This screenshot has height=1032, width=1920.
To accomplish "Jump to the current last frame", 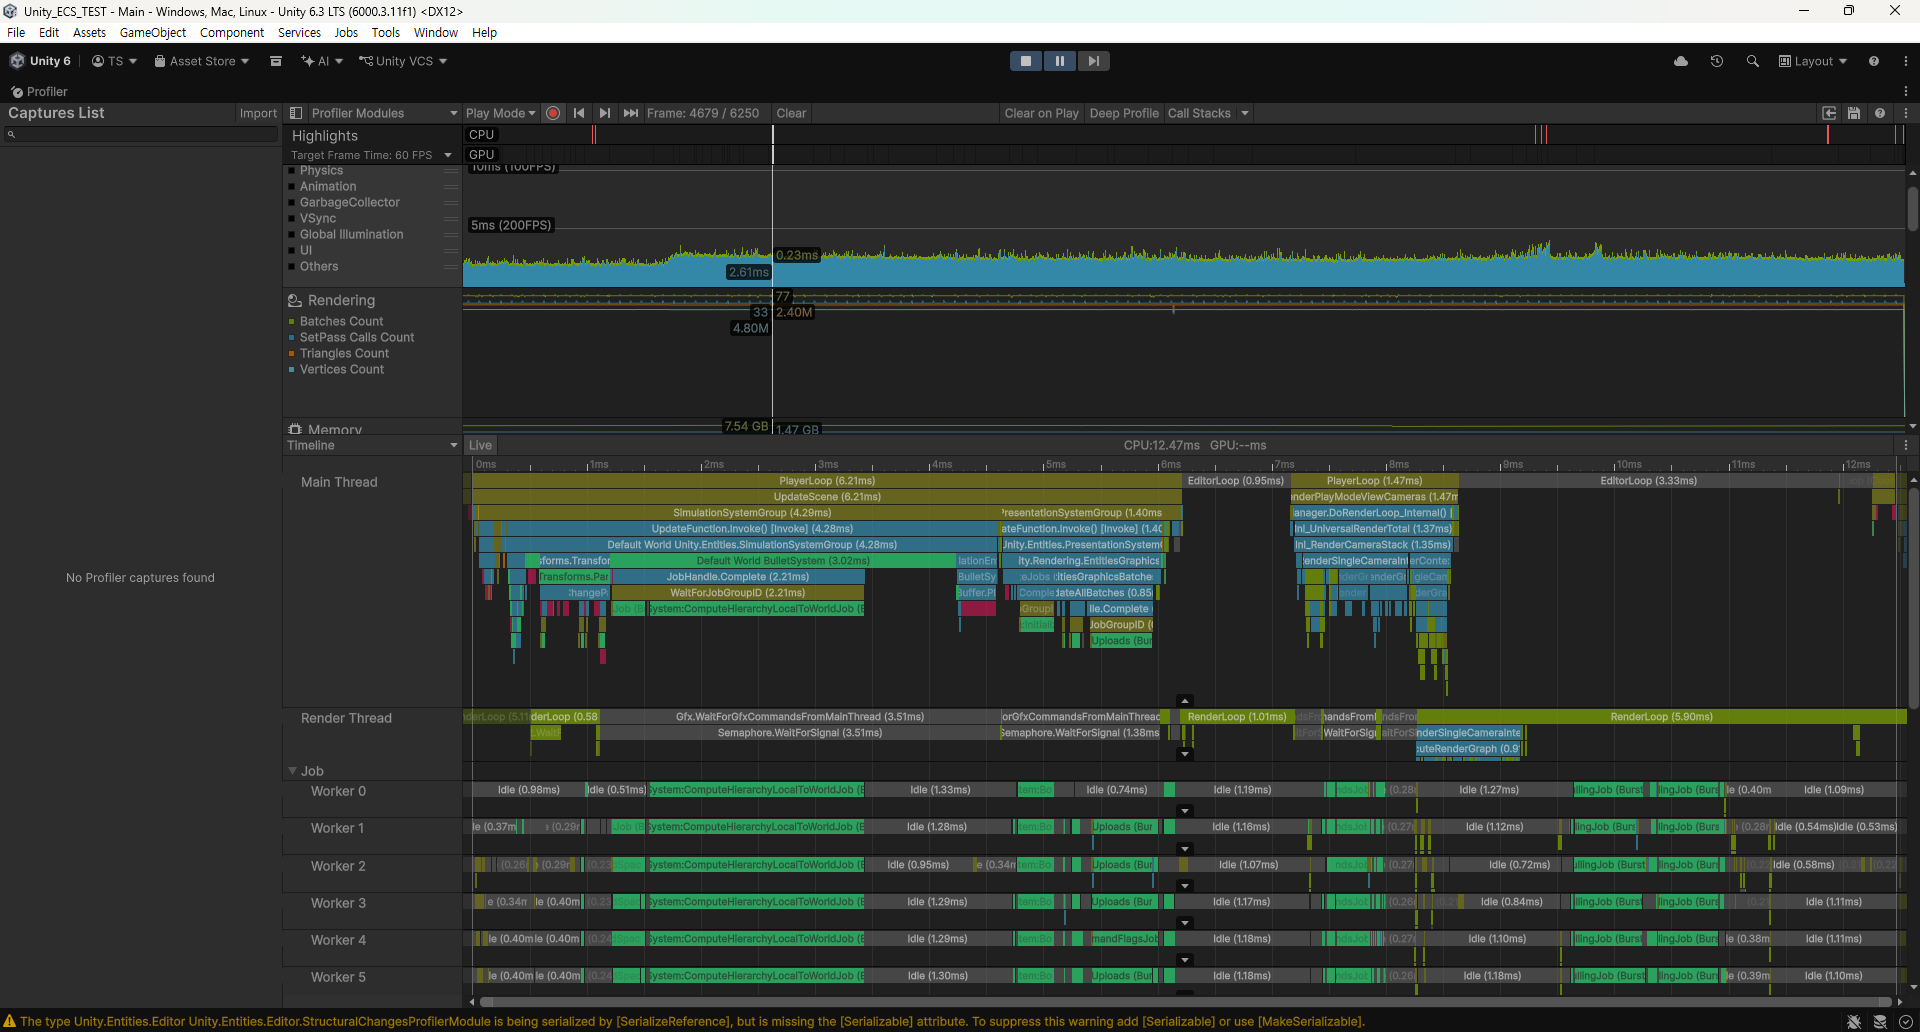I will (630, 113).
